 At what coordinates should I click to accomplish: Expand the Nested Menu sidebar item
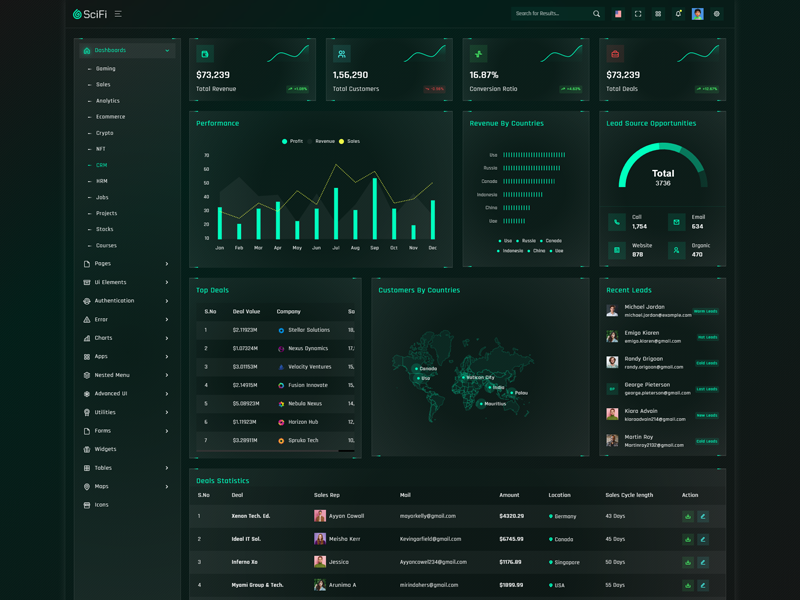(x=127, y=375)
